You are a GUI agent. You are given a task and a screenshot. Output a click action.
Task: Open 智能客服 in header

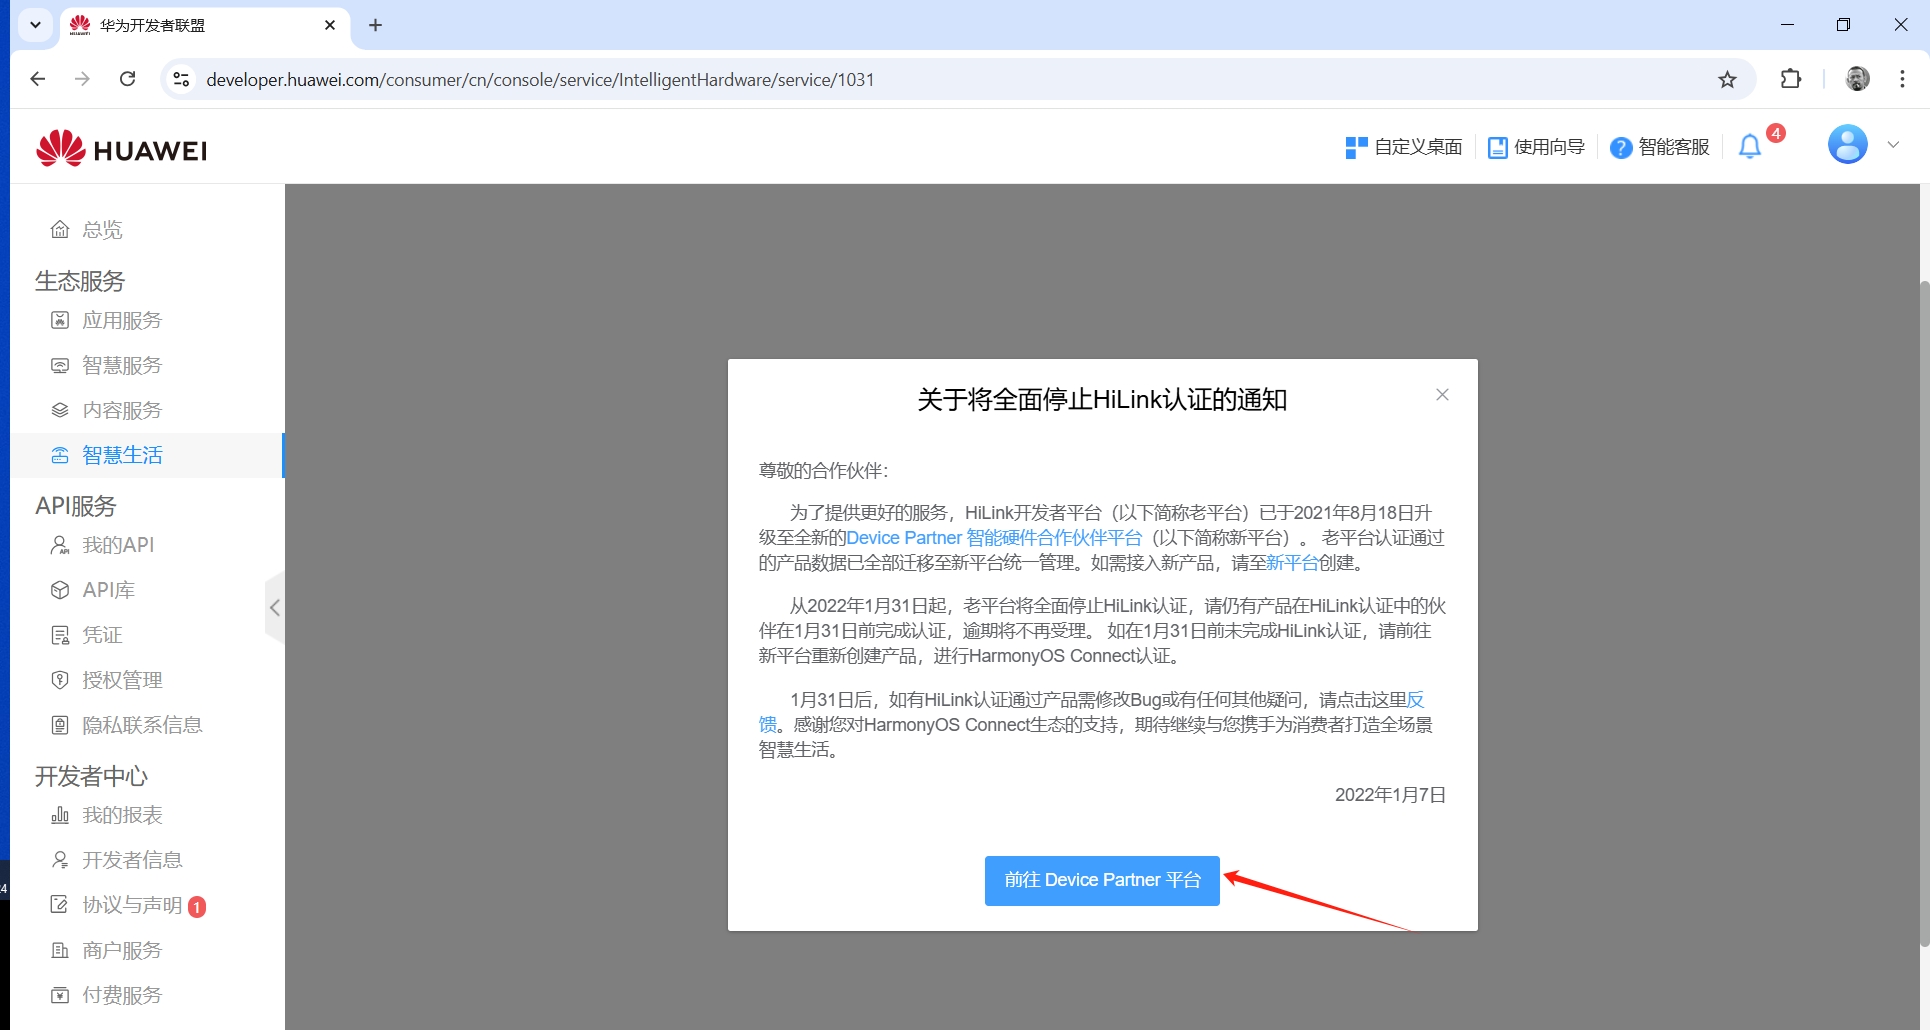(x=1660, y=147)
